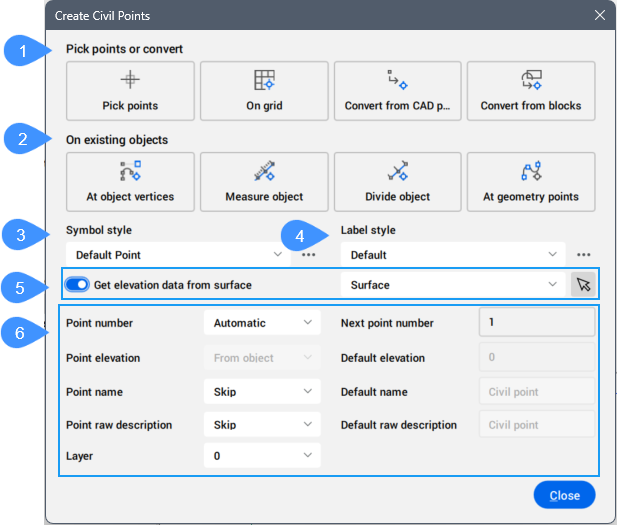Expand the Point number Automatic dropdown
Image resolution: width=617 pixels, height=525 pixels.
click(262, 323)
